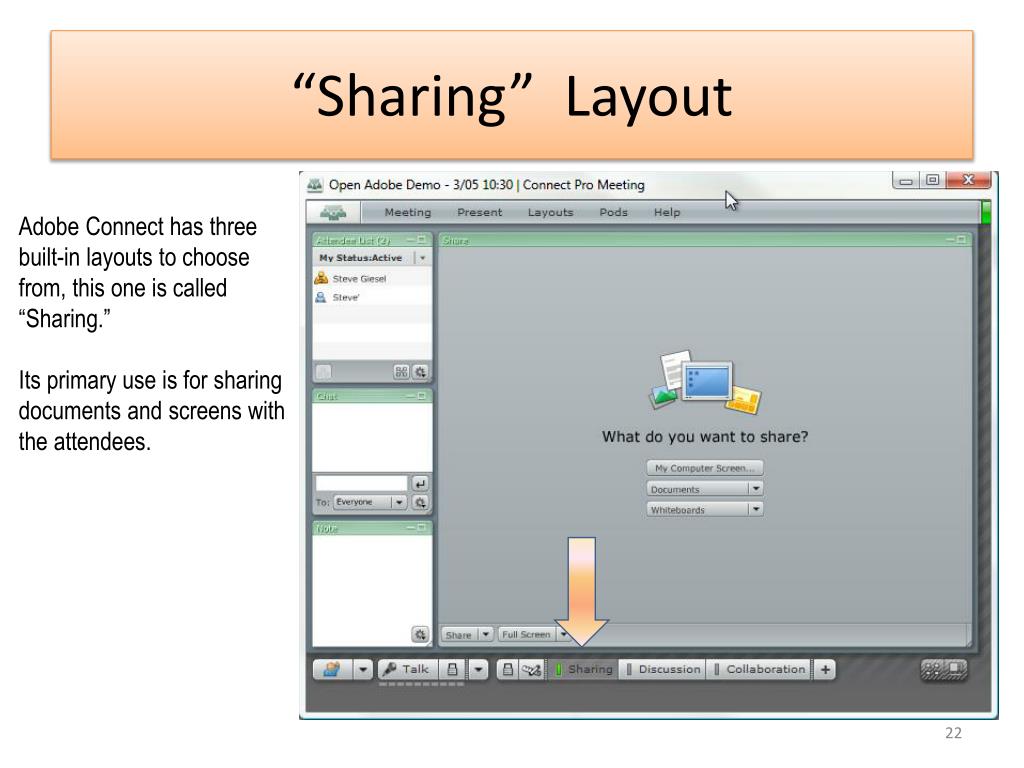1024x768 pixels.
Task: Open Attendee List pod options gear
Action: (x=420, y=372)
